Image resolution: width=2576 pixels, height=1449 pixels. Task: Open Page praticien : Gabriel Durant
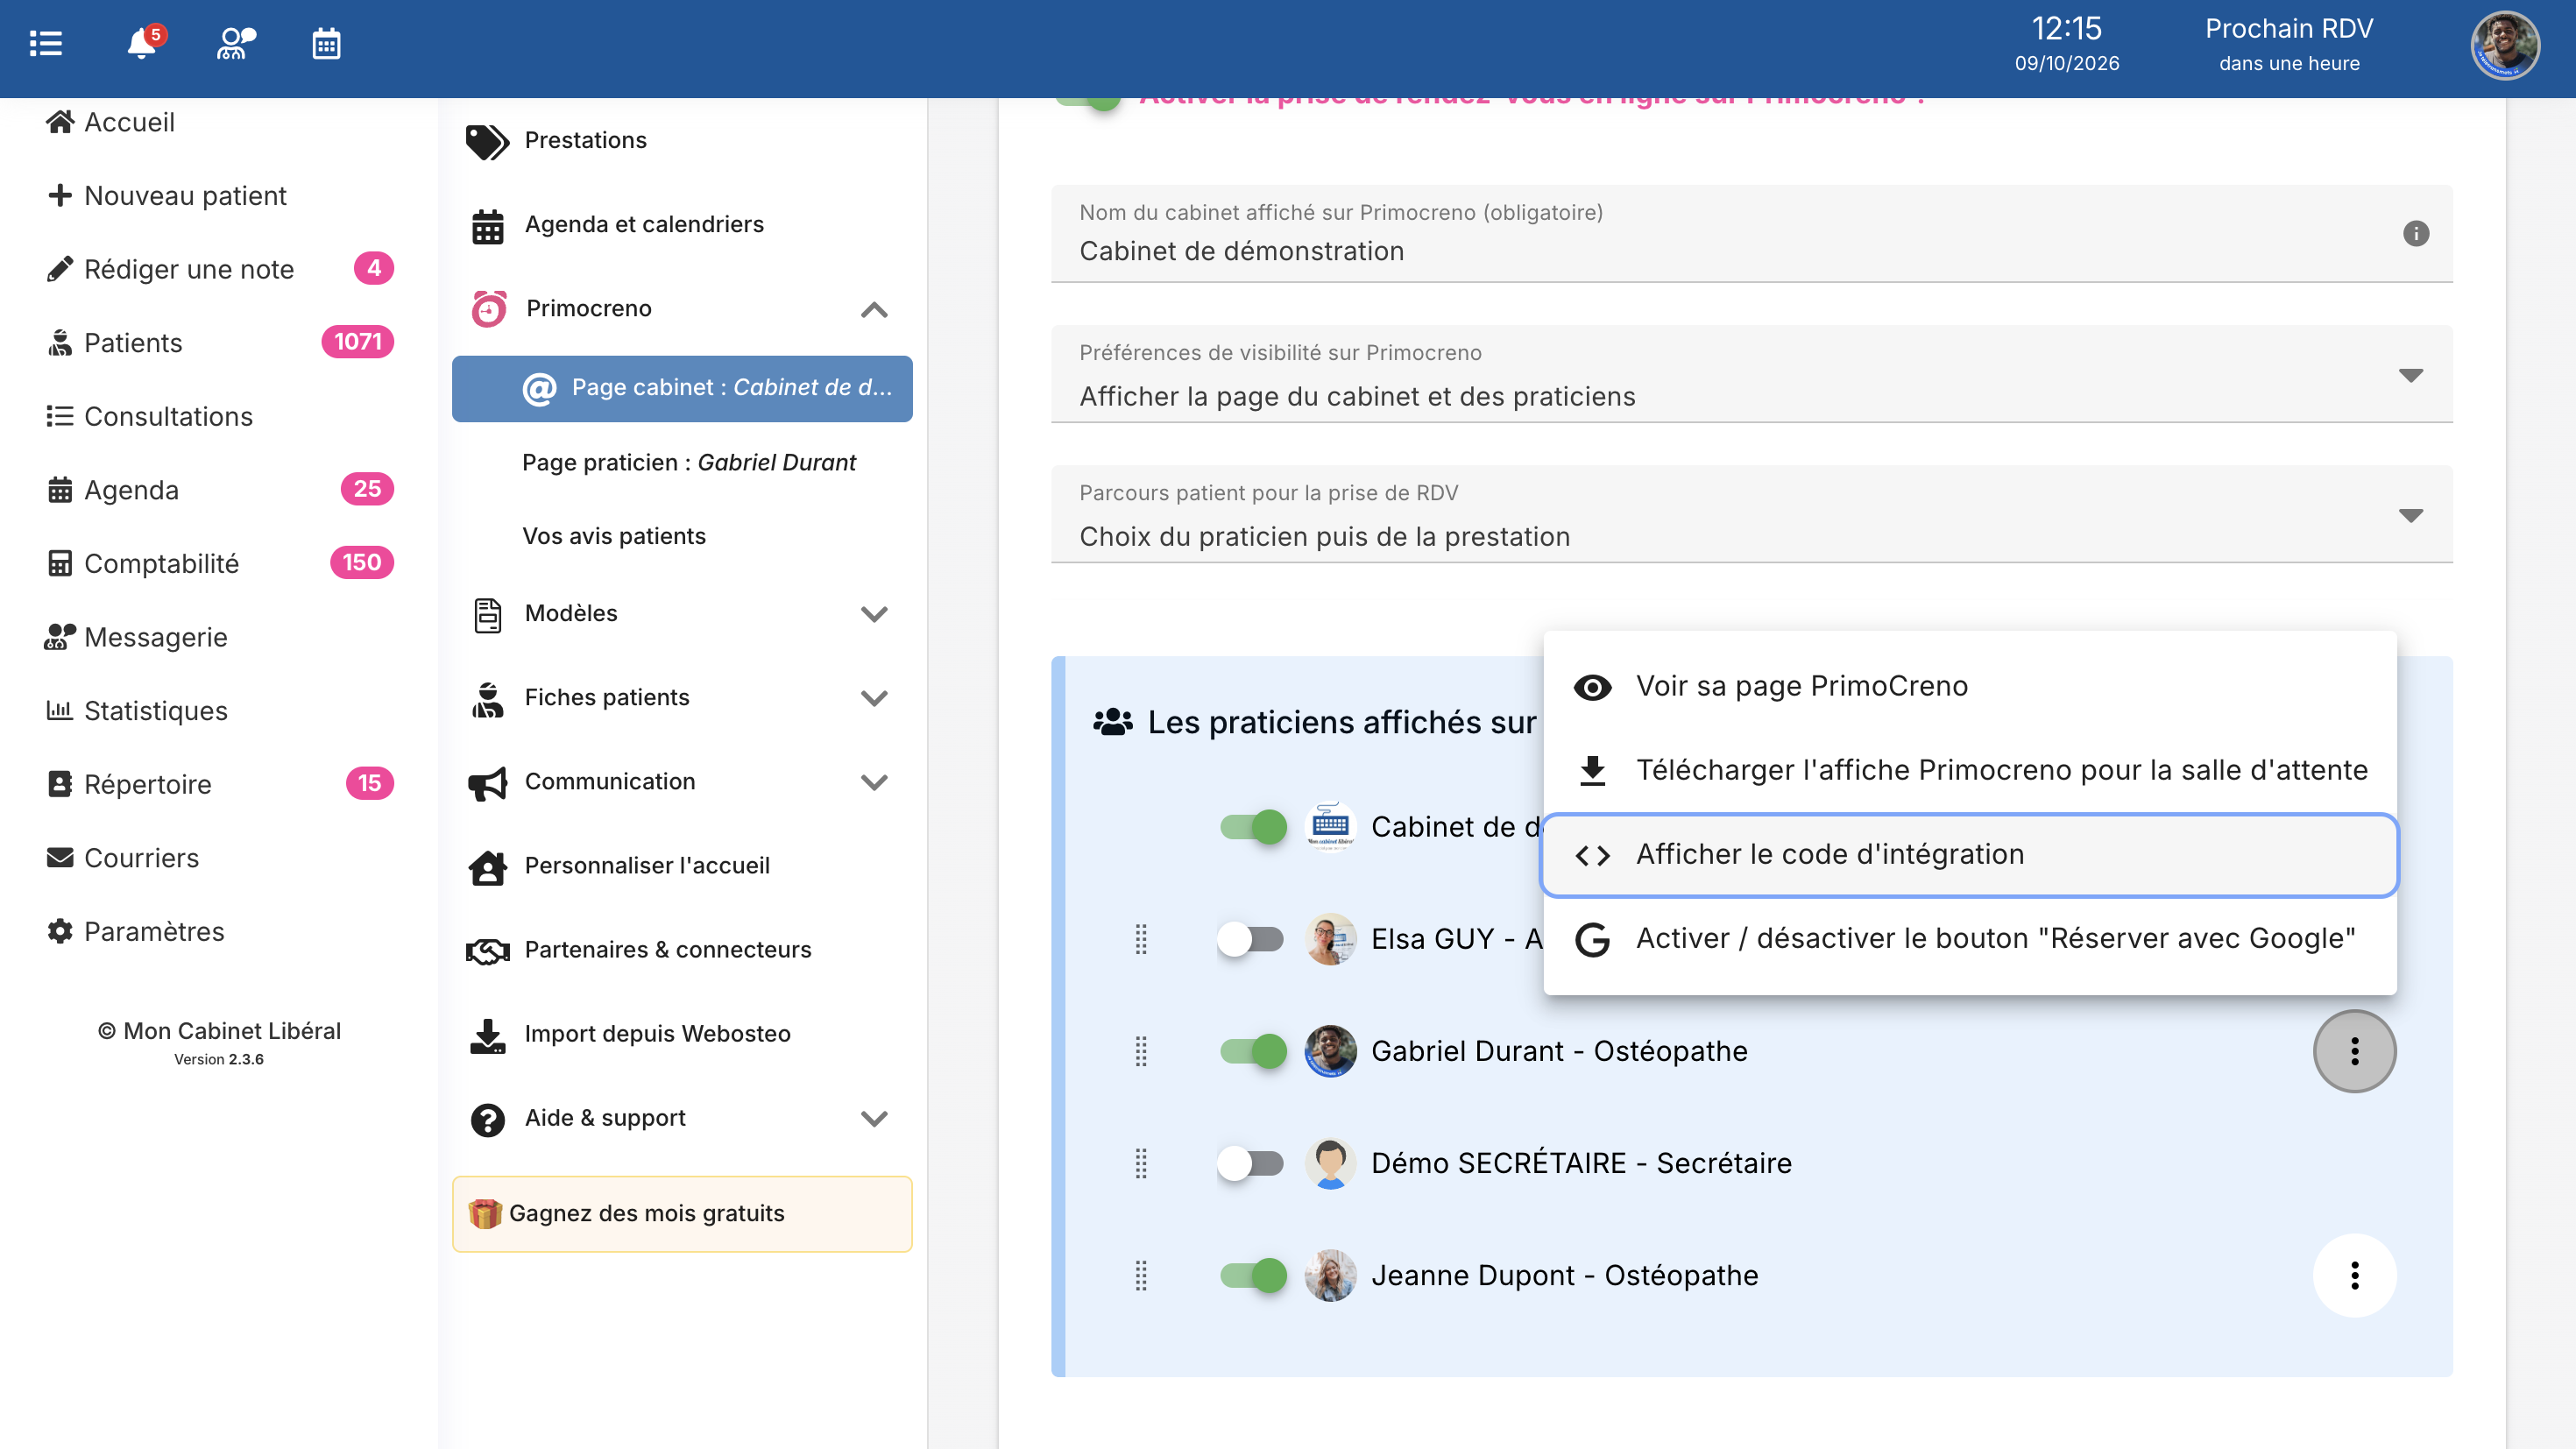click(688, 463)
